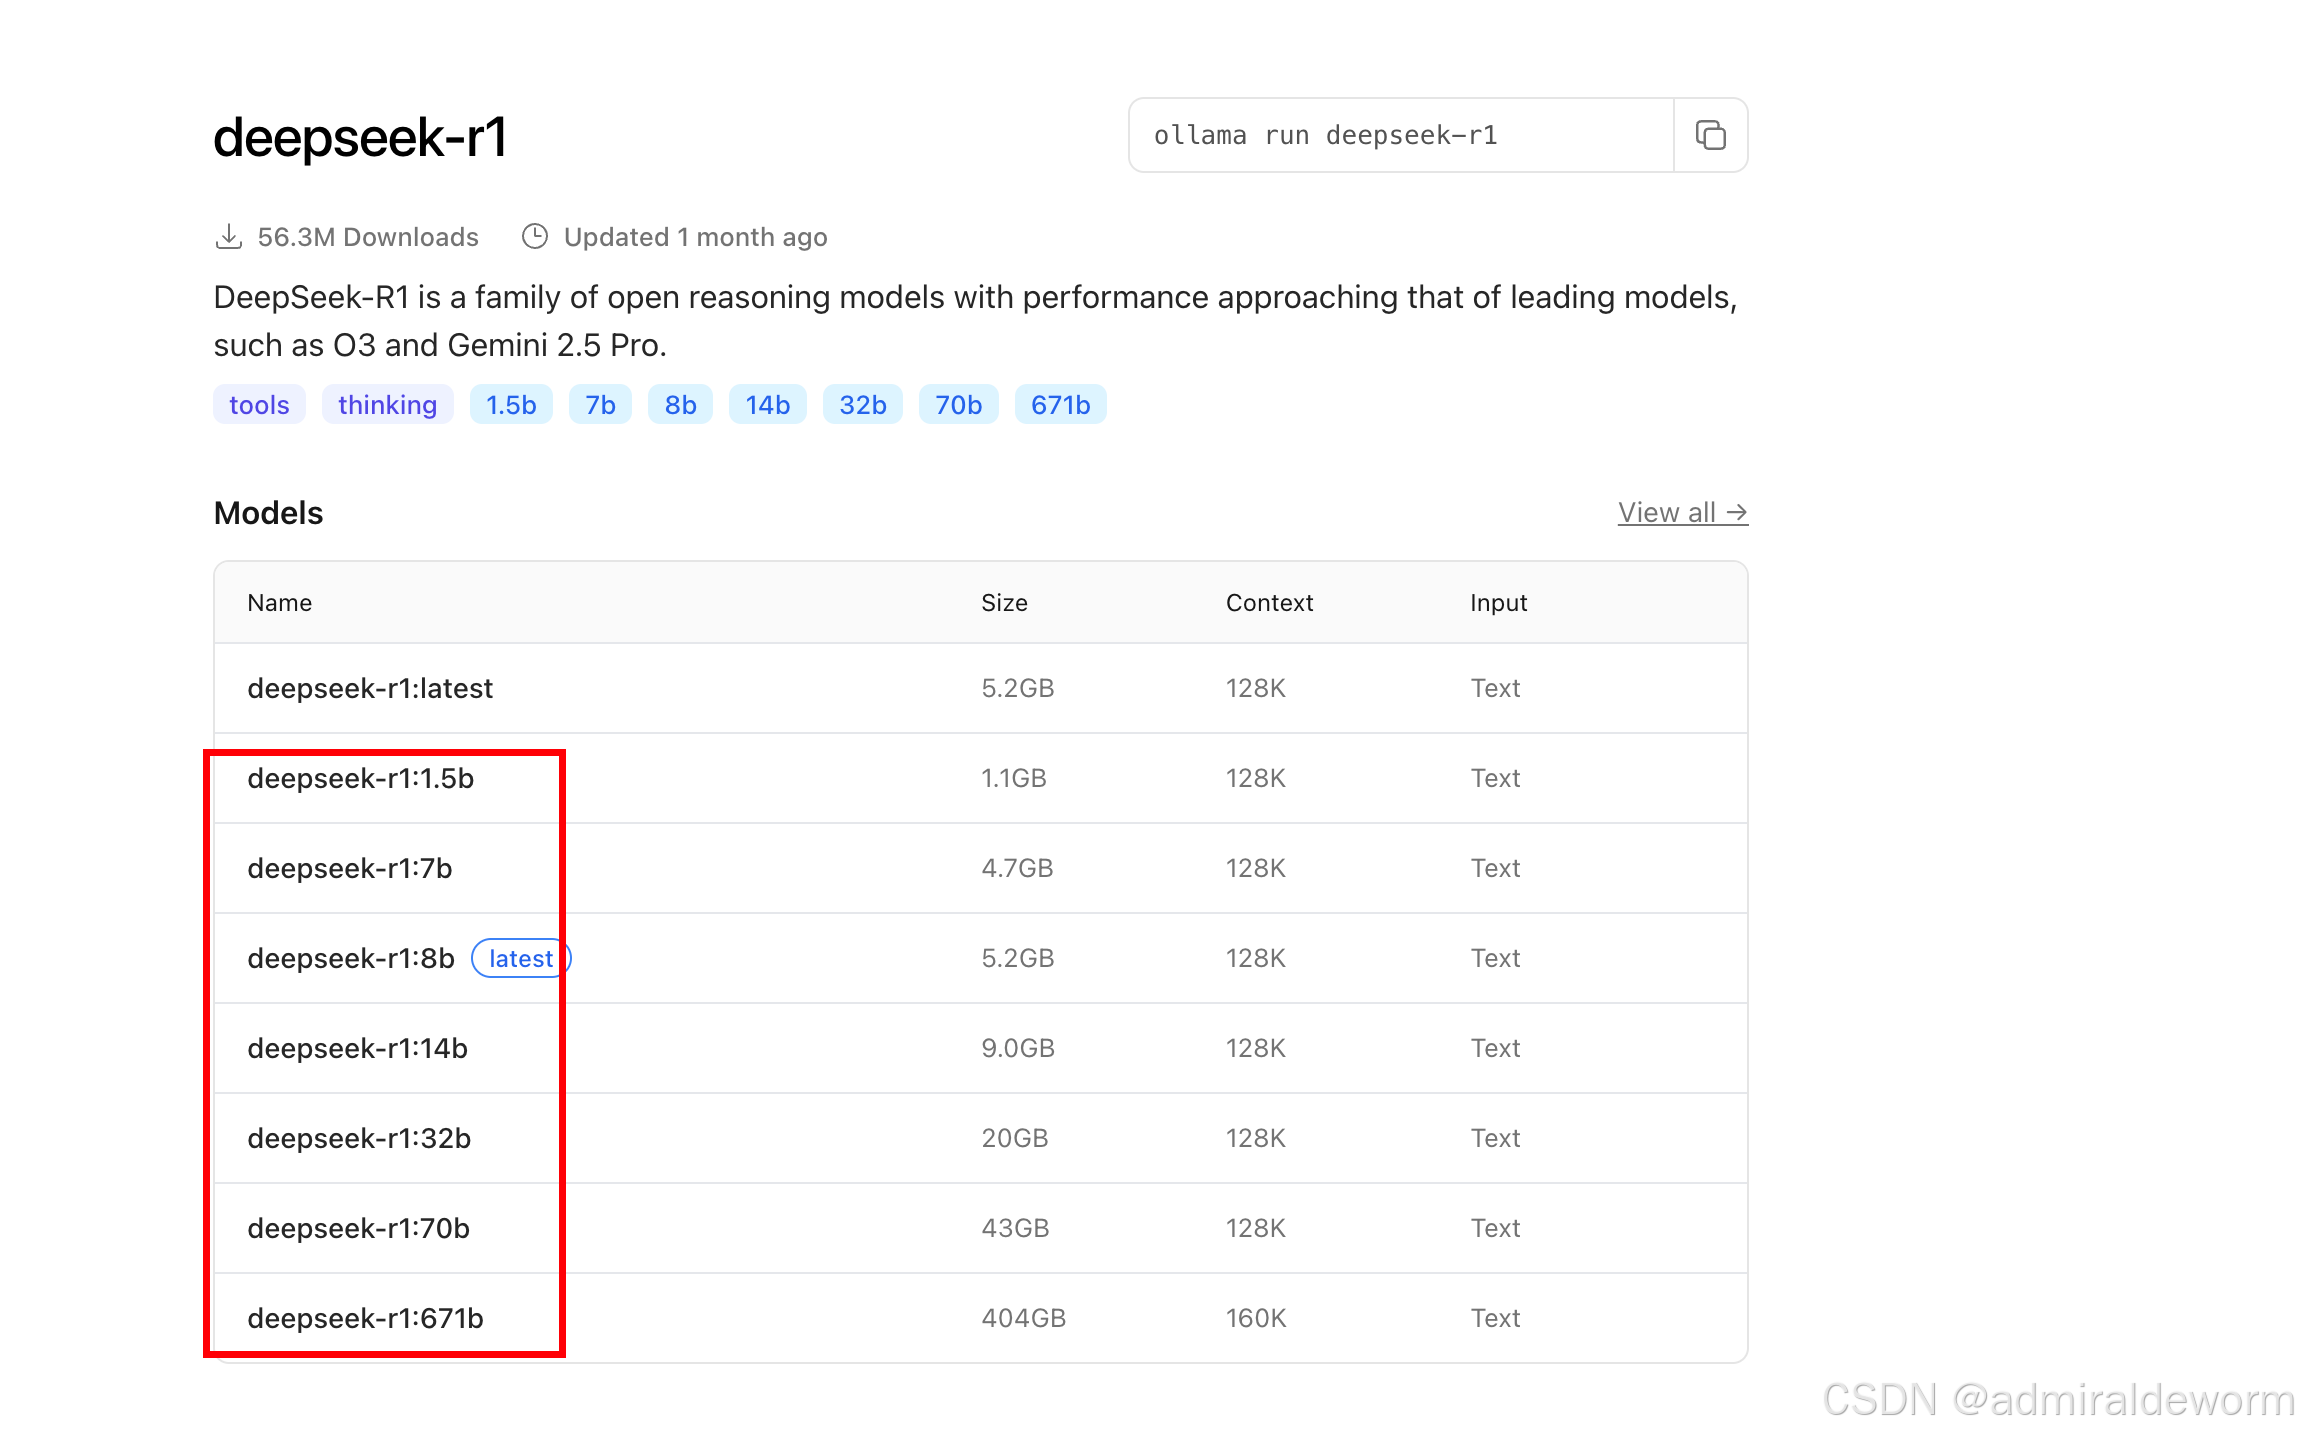Open deepseek-r1:14b model
Viewport: 2300px width, 1438px height.
coord(358,1049)
